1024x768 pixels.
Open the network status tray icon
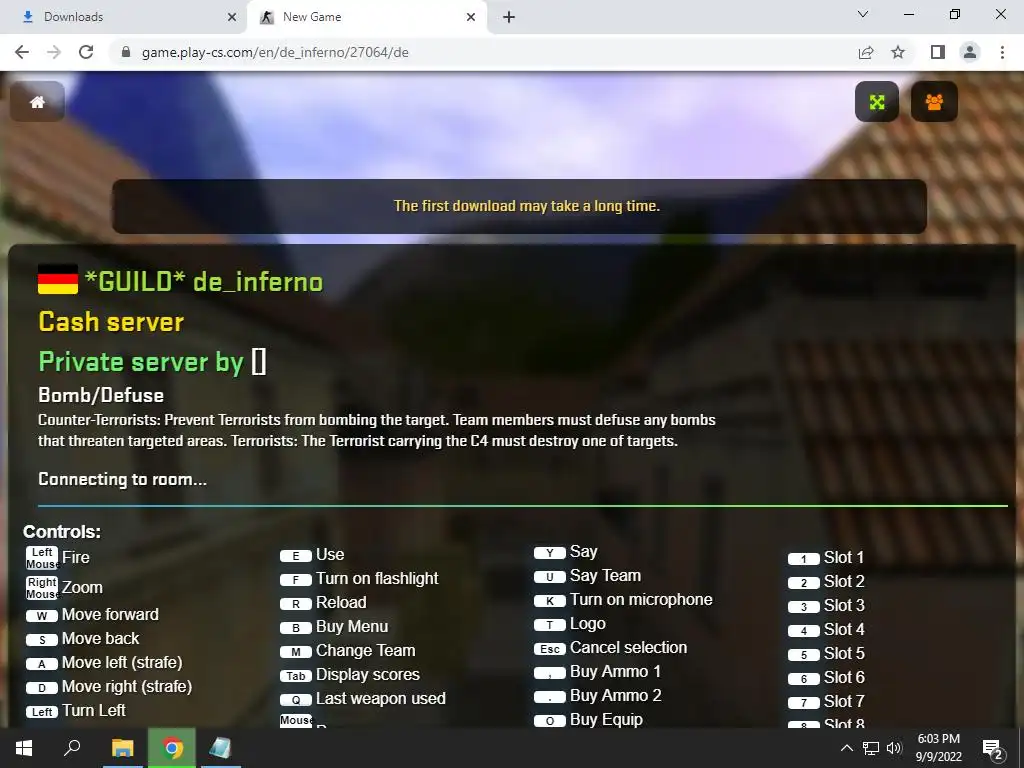[x=871, y=748]
